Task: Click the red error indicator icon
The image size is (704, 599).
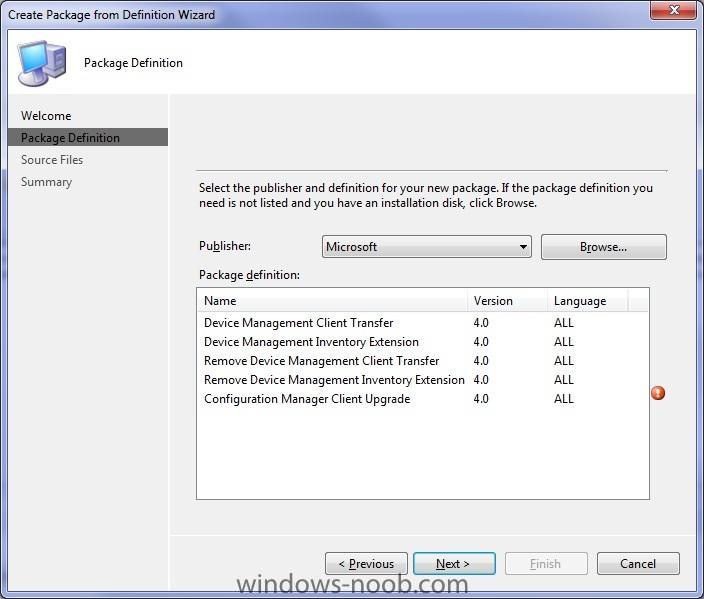Action: click(x=658, y=393)
